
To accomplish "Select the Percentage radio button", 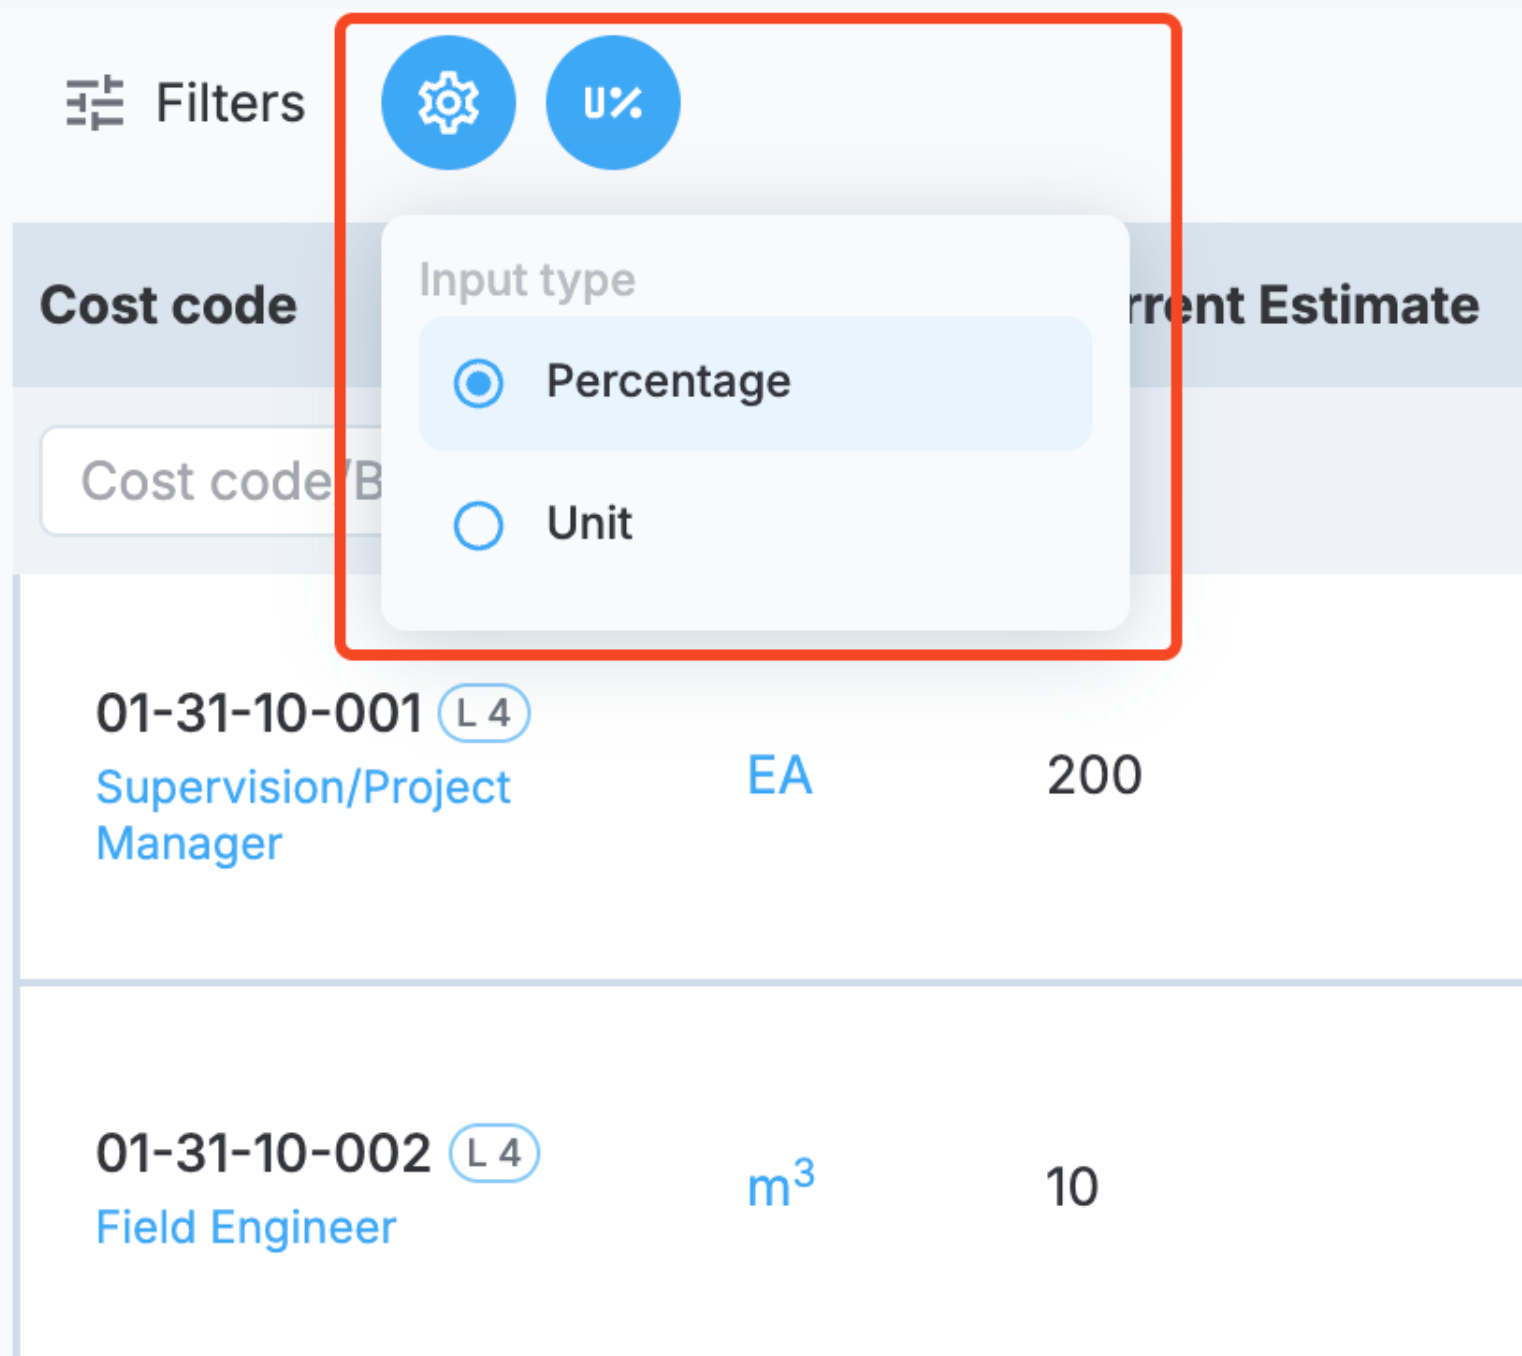I will 479,383.
